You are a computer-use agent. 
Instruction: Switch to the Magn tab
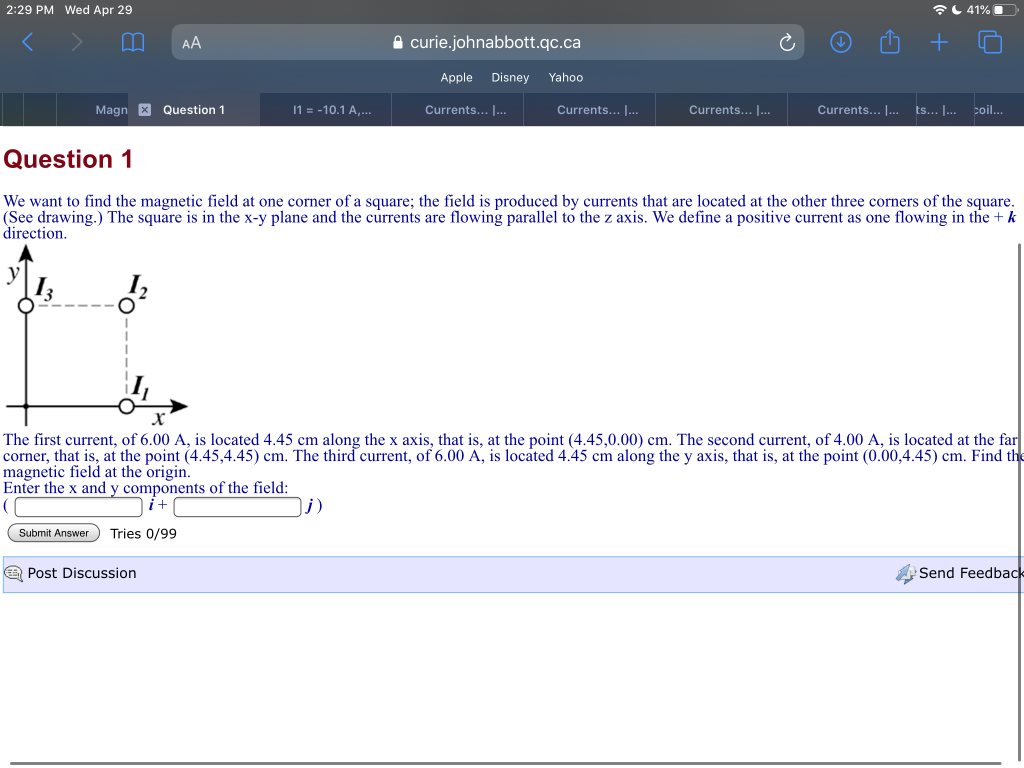coord(93,110)
